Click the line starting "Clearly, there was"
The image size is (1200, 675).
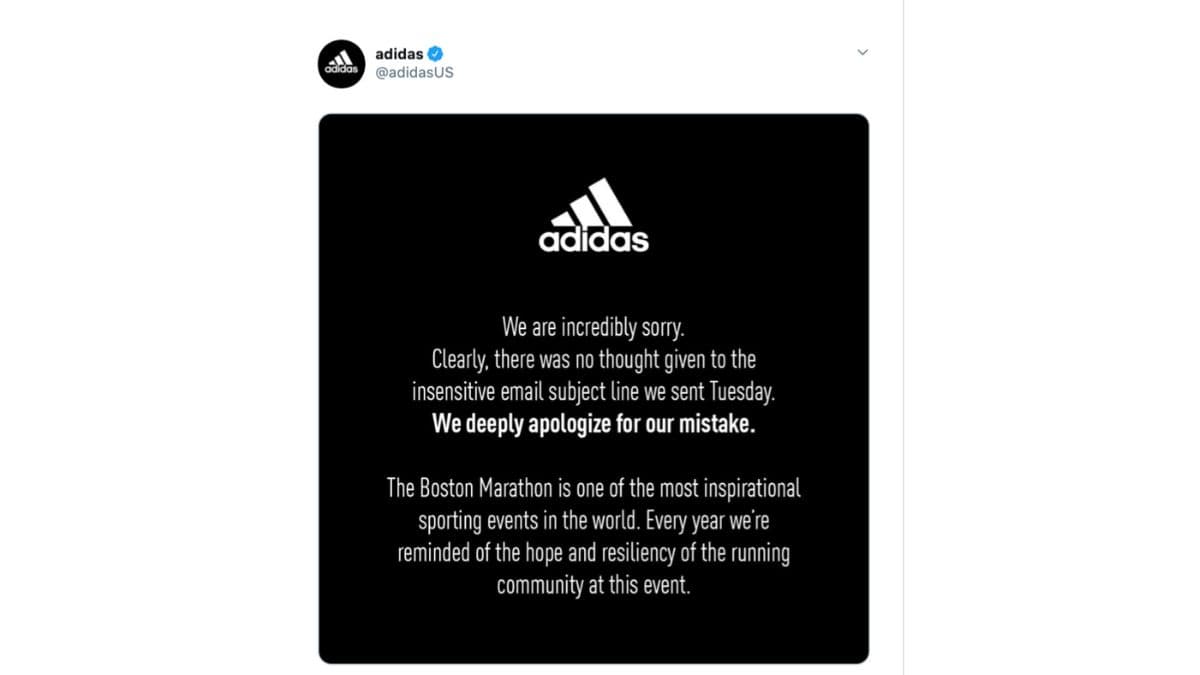[x=593, y=358]
